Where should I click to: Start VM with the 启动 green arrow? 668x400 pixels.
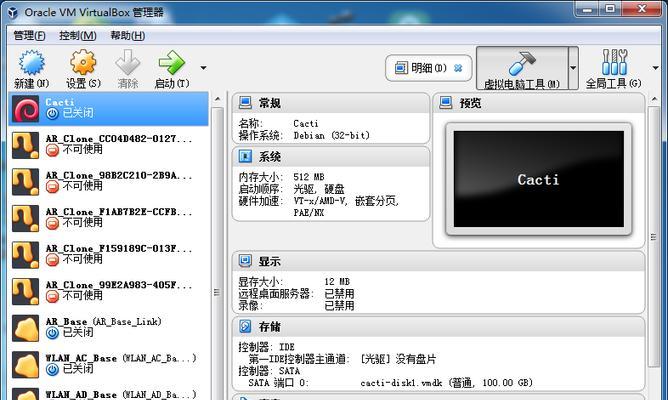pyautogui.click(x=172, y=63)
